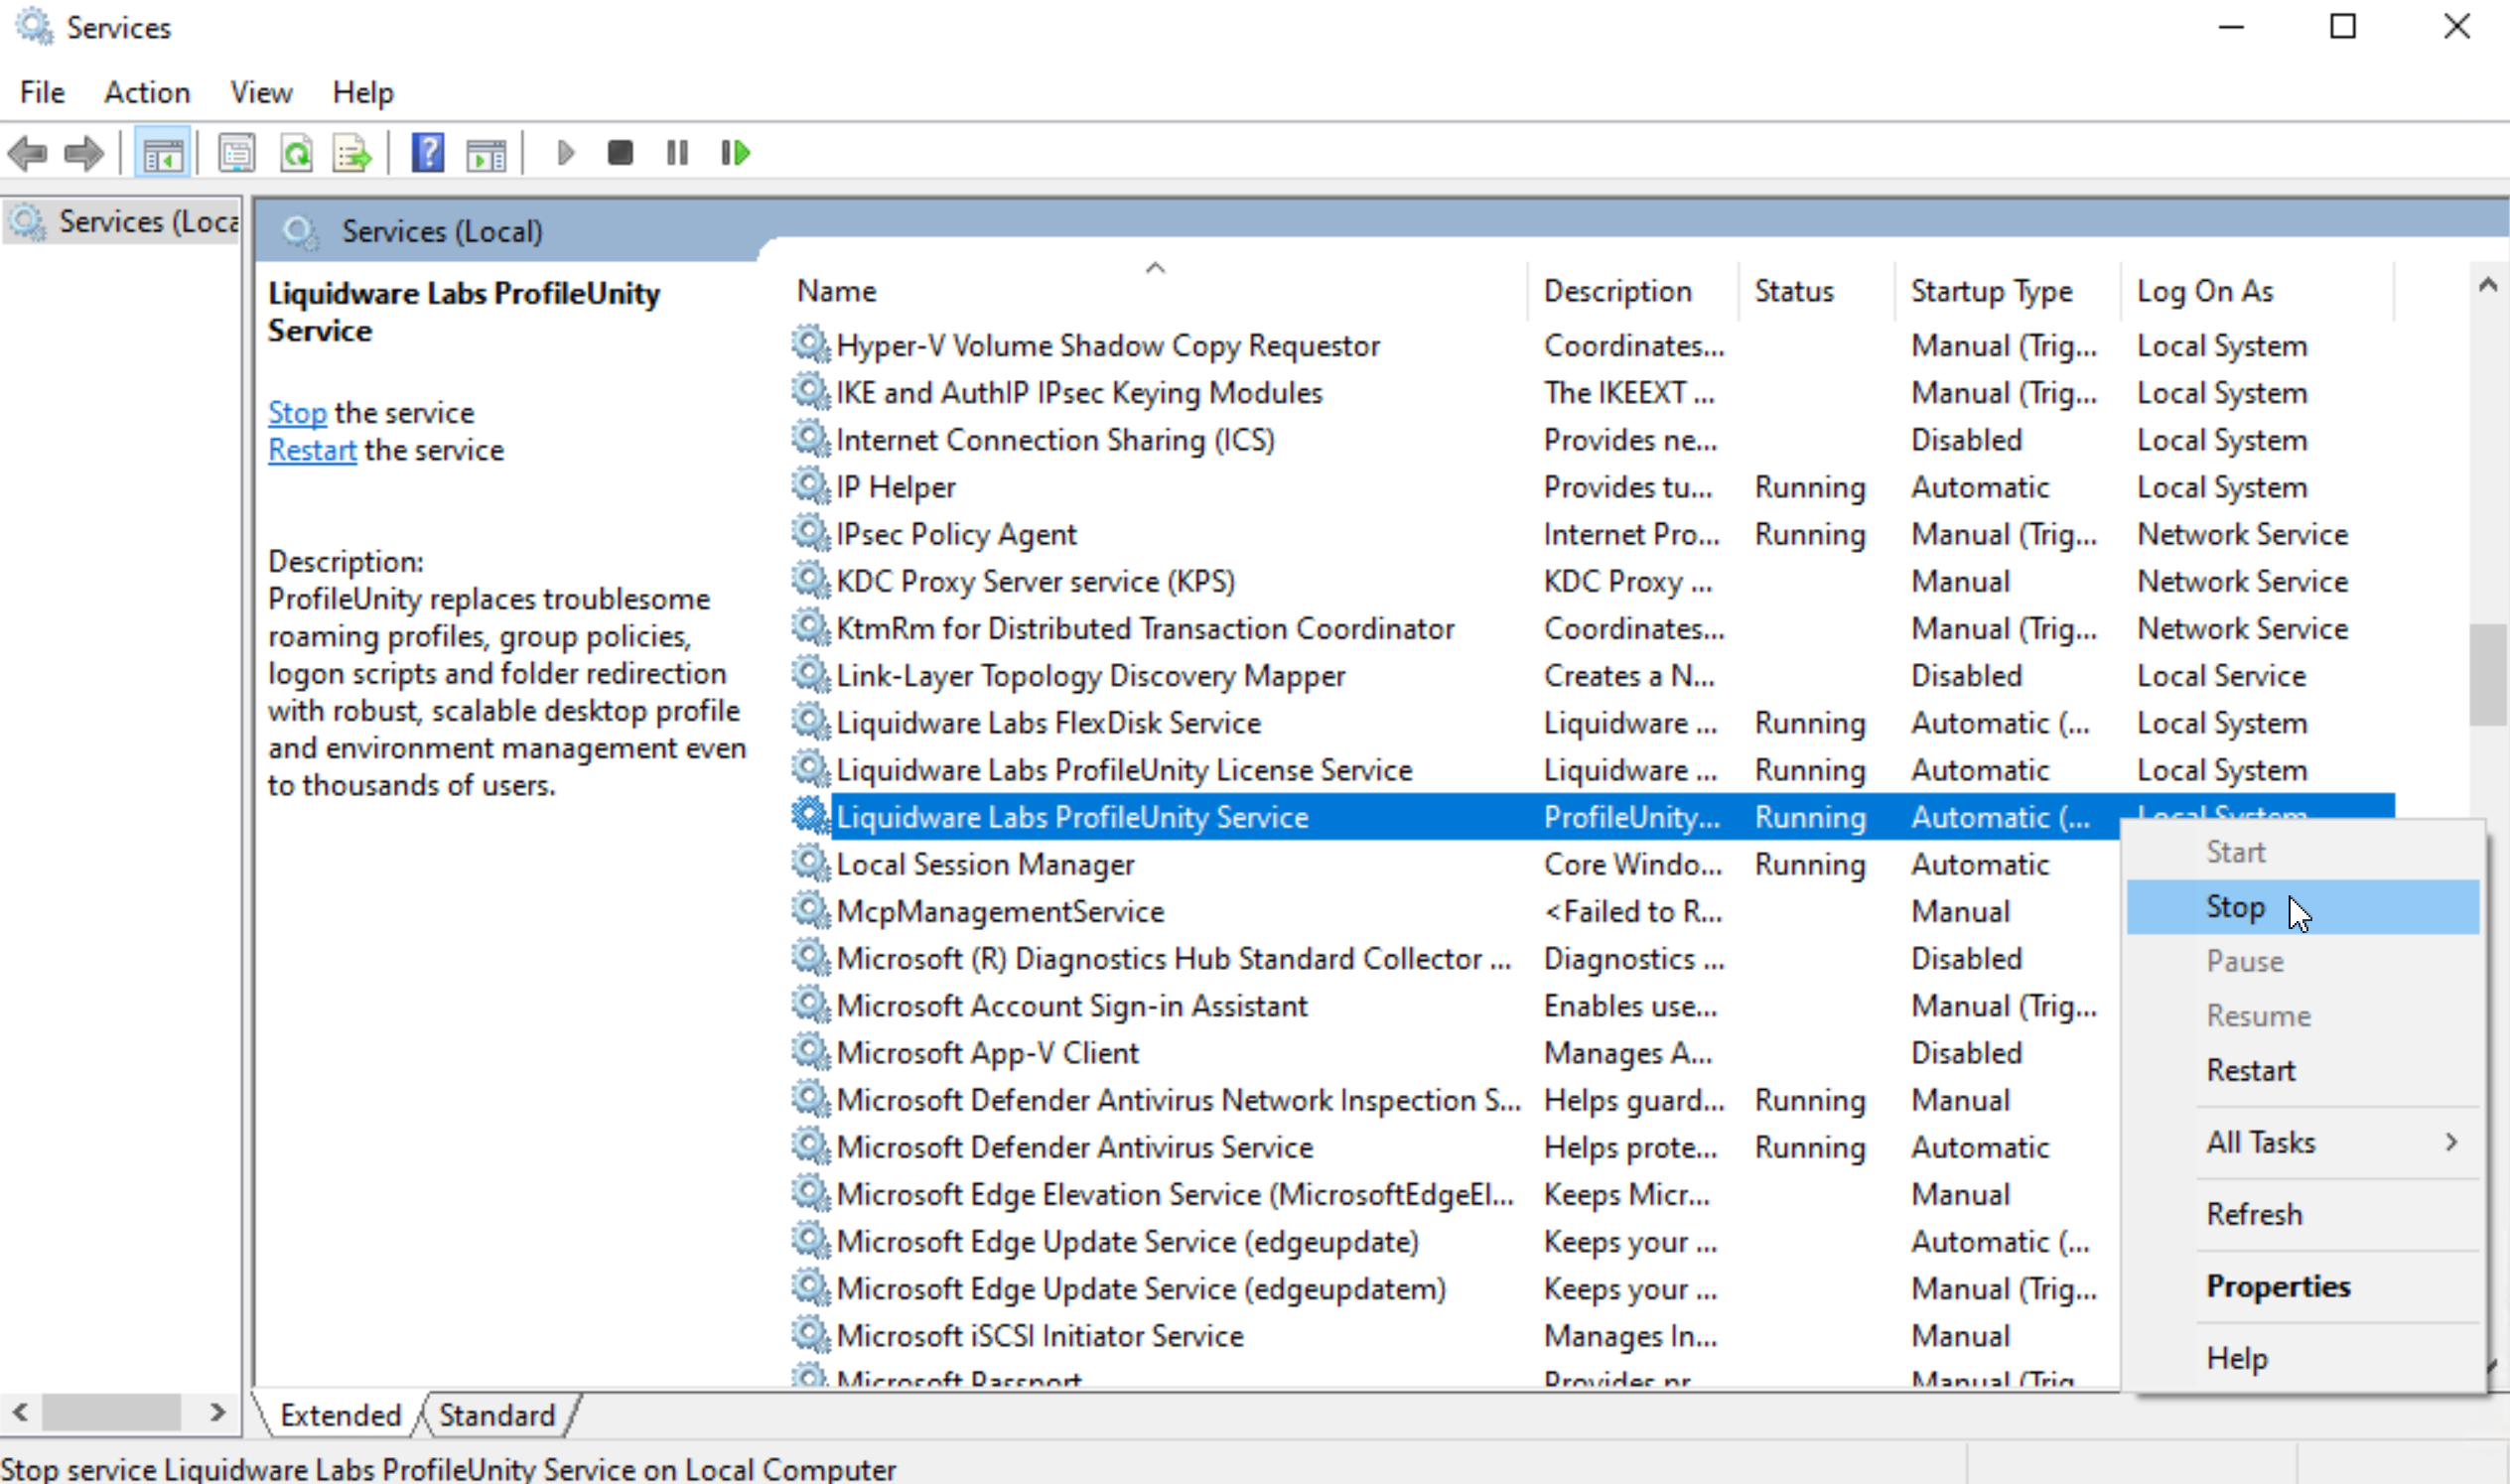Minimize the Services window
The width and height of the screenshot is (2510, 1484).
pyautogui.click(x=2231, y=27)
